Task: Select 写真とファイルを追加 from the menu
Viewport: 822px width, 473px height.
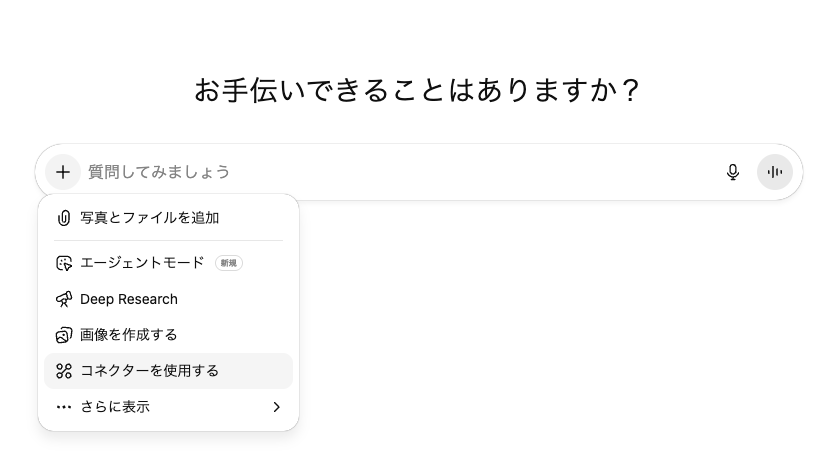Action: 149,218
